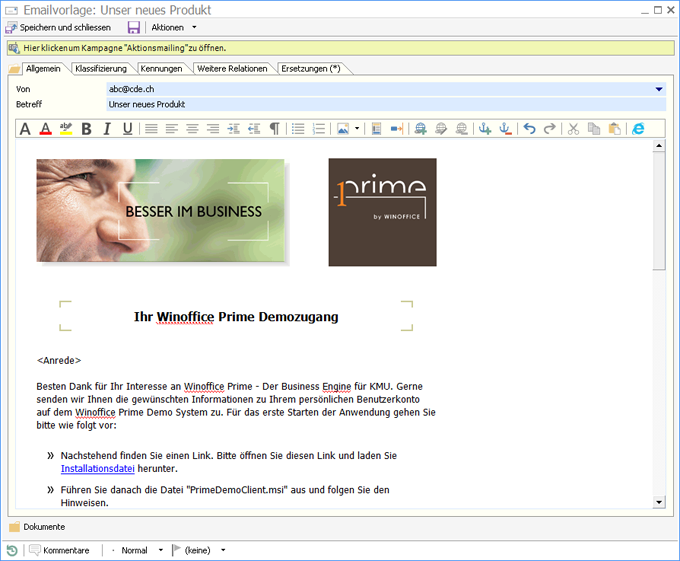
Task: Center align text
Action: point(192,129)
